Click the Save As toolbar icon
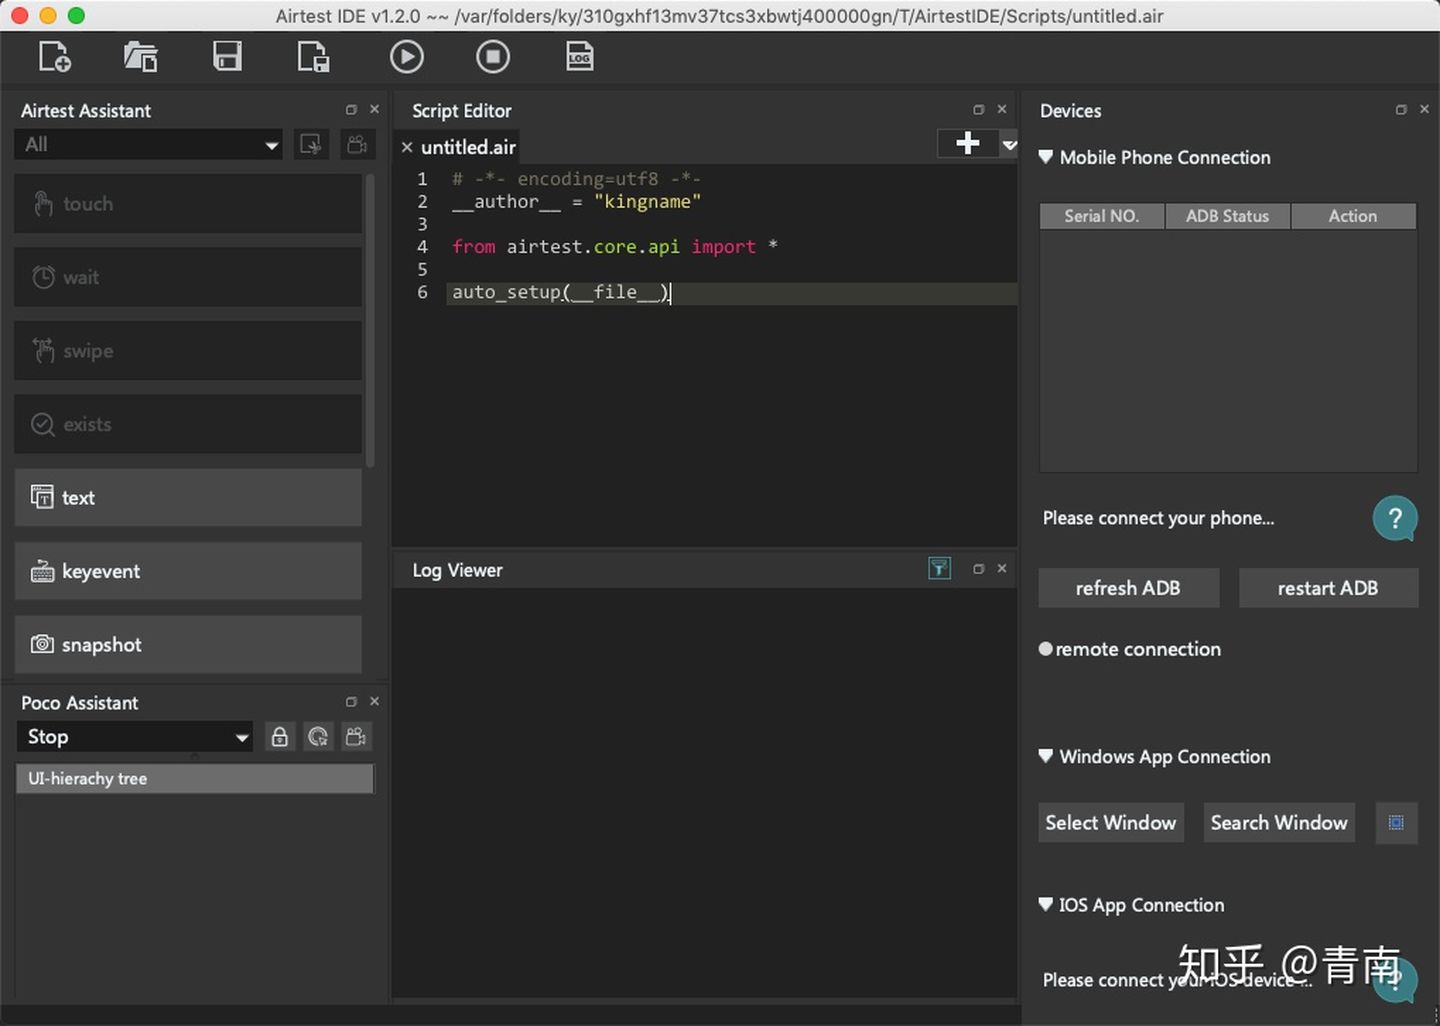Viewport: 1440px width, 1026px height. click(313, 57)
